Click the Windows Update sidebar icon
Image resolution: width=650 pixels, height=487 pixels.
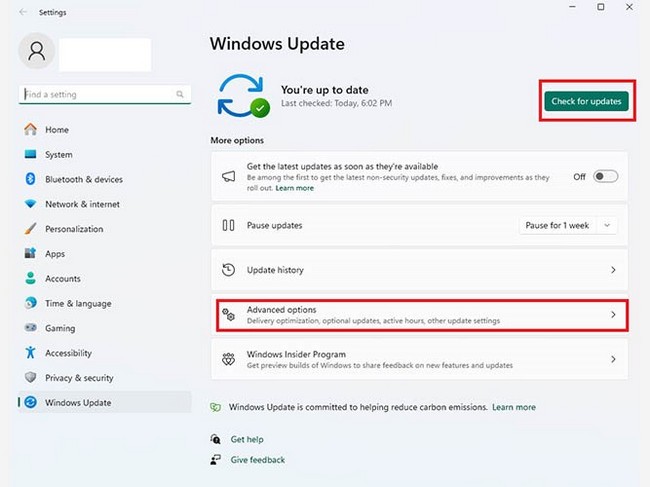pyautogui.click(x=30, y=402)
